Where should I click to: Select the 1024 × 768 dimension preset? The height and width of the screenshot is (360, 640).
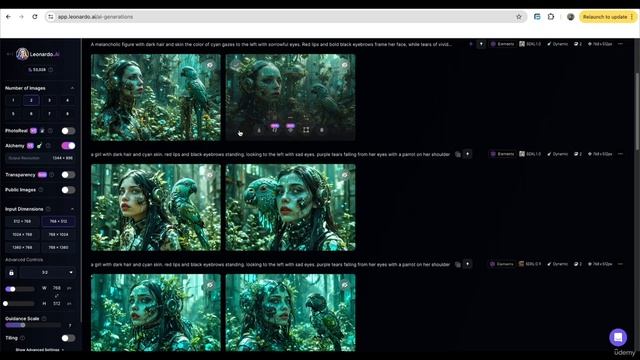pos(22,235)
